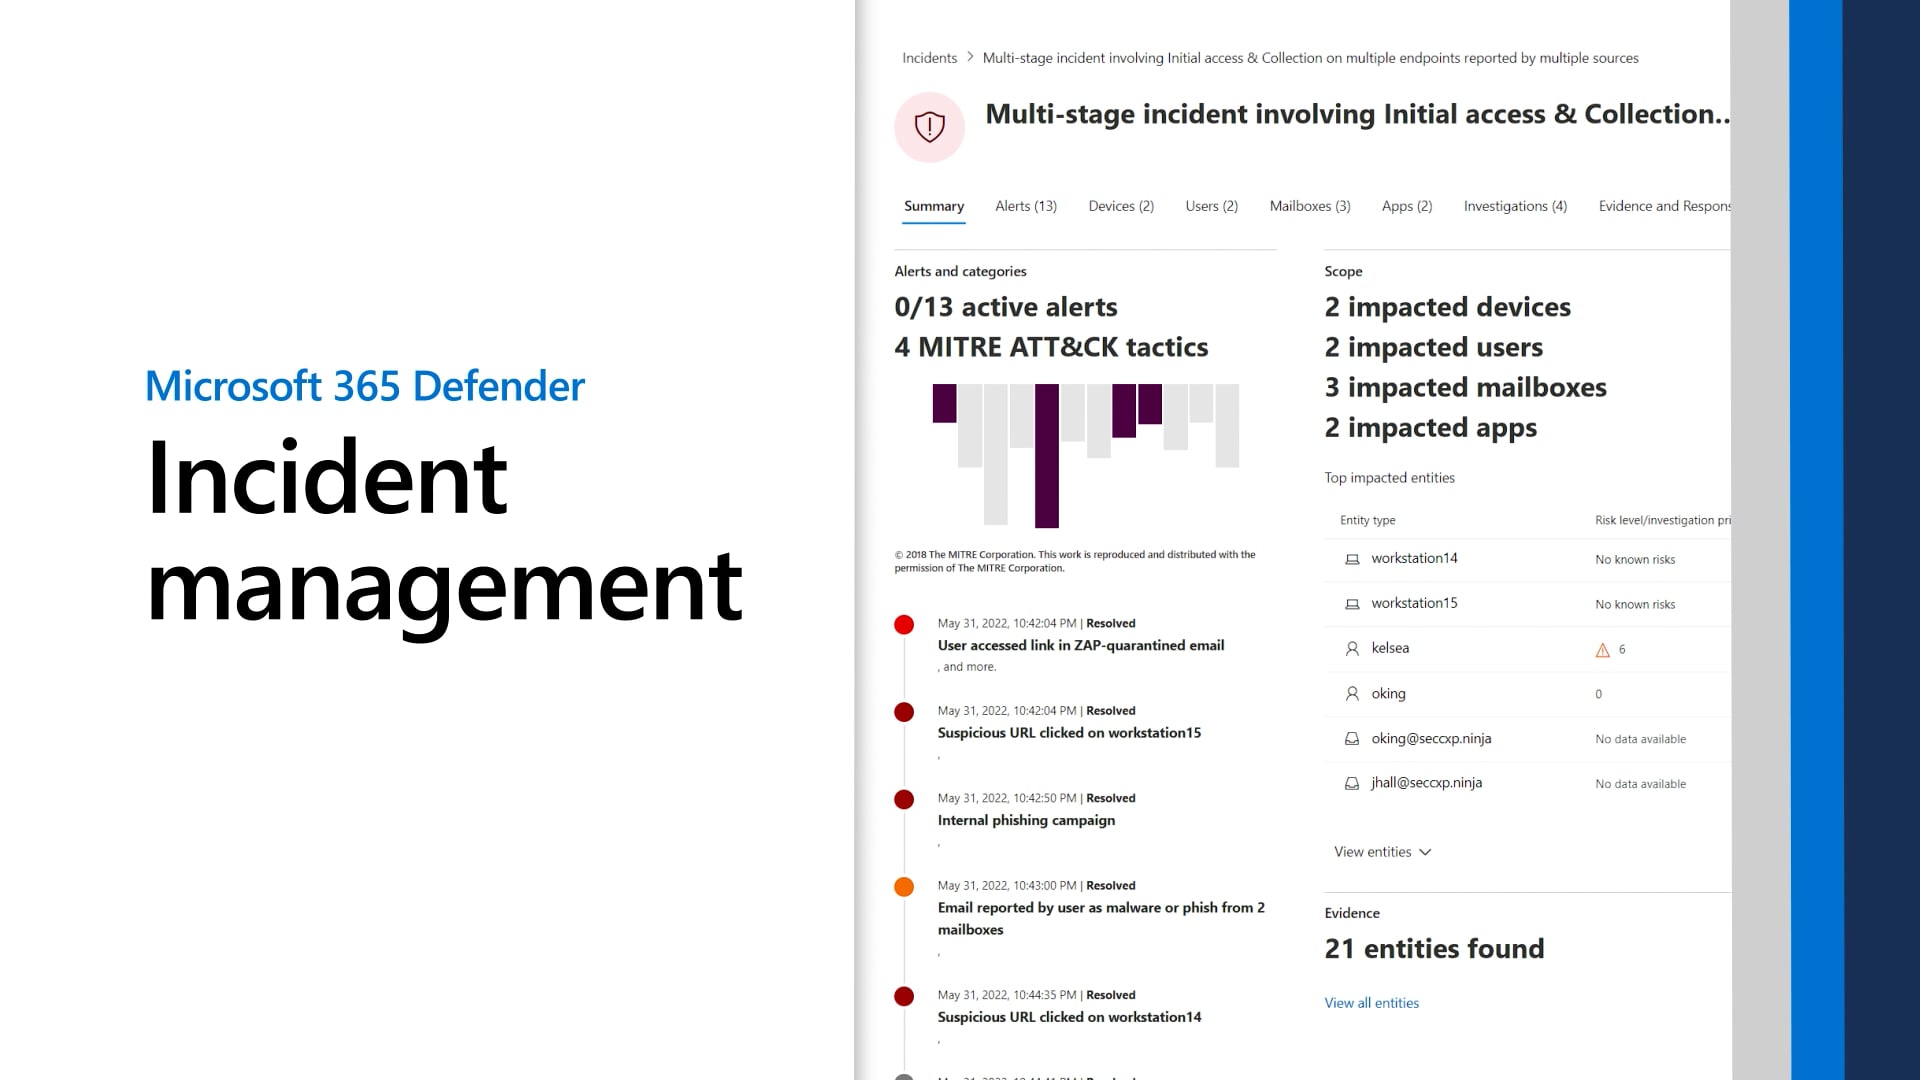
Task: Click the breadcrumb chevron after Incidents
Action: pos(970,57)
